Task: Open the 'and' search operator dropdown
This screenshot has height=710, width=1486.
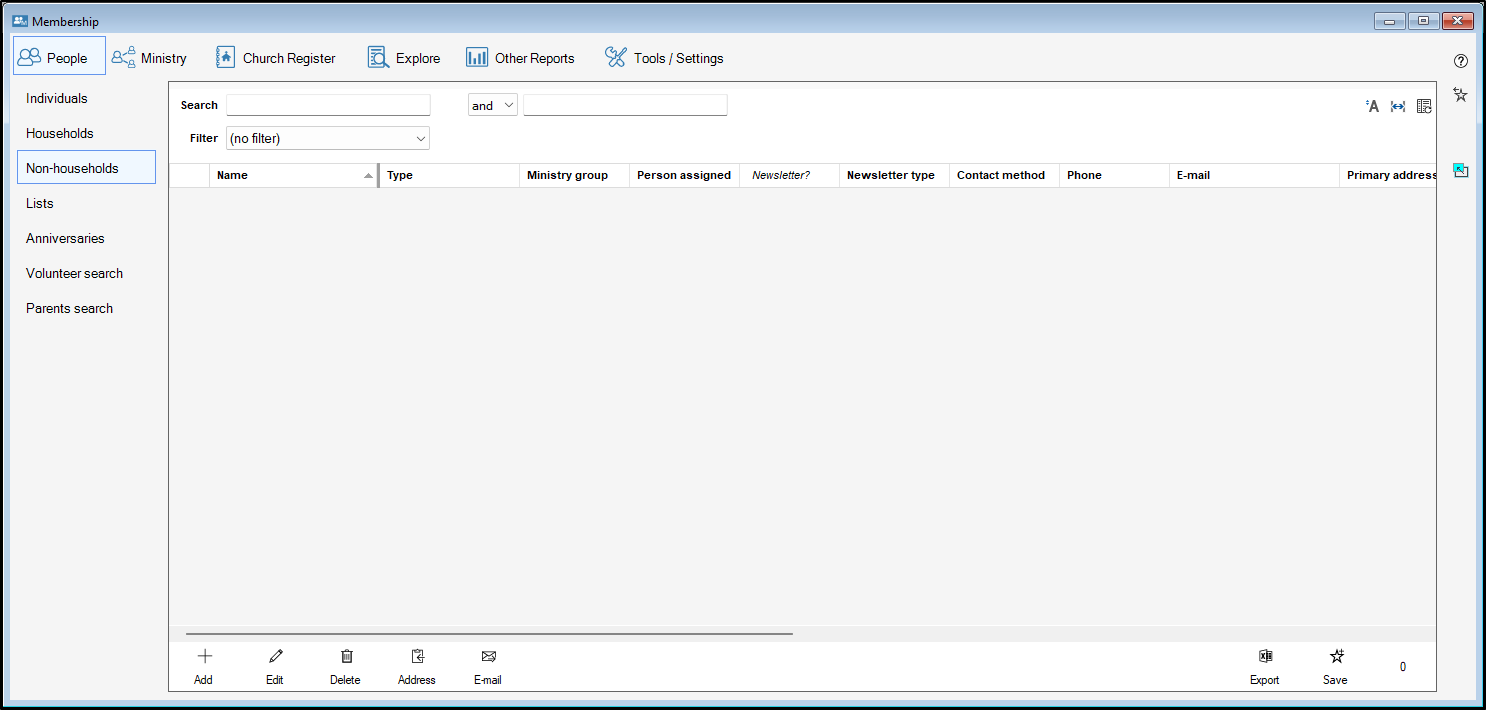Action: pos(493,105)
